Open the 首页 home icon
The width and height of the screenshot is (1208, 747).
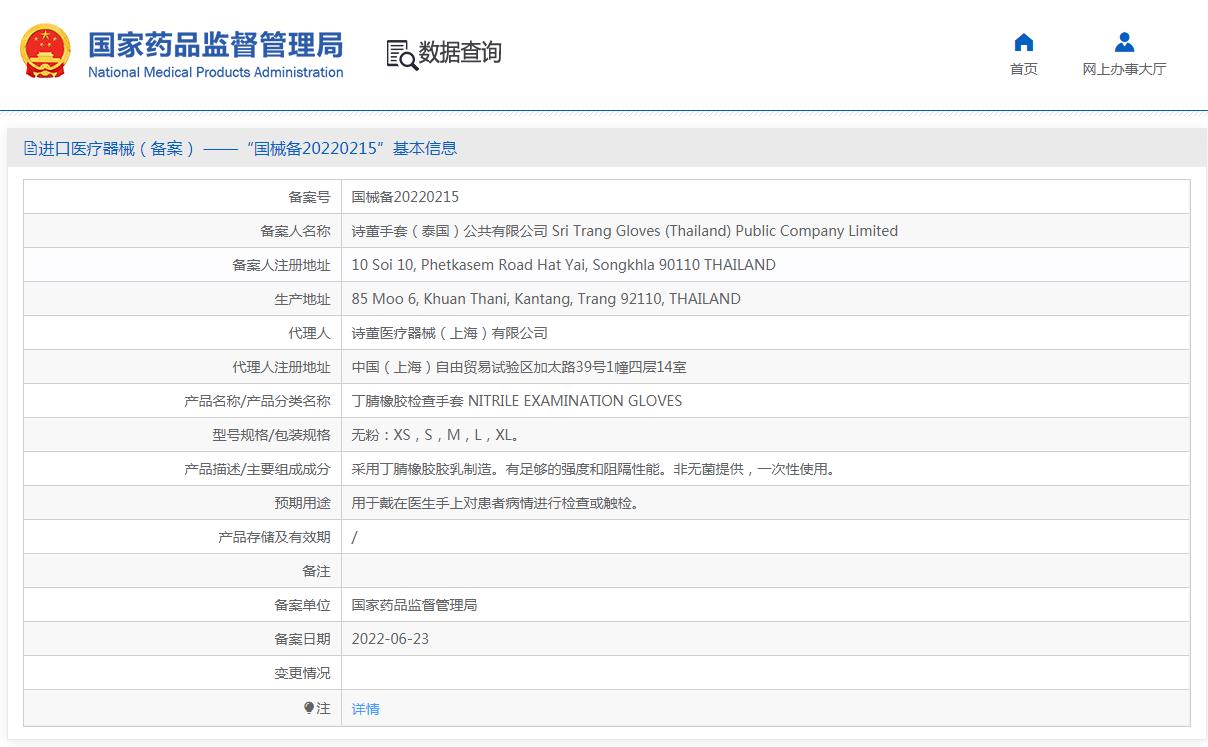tap(1023, 42)
